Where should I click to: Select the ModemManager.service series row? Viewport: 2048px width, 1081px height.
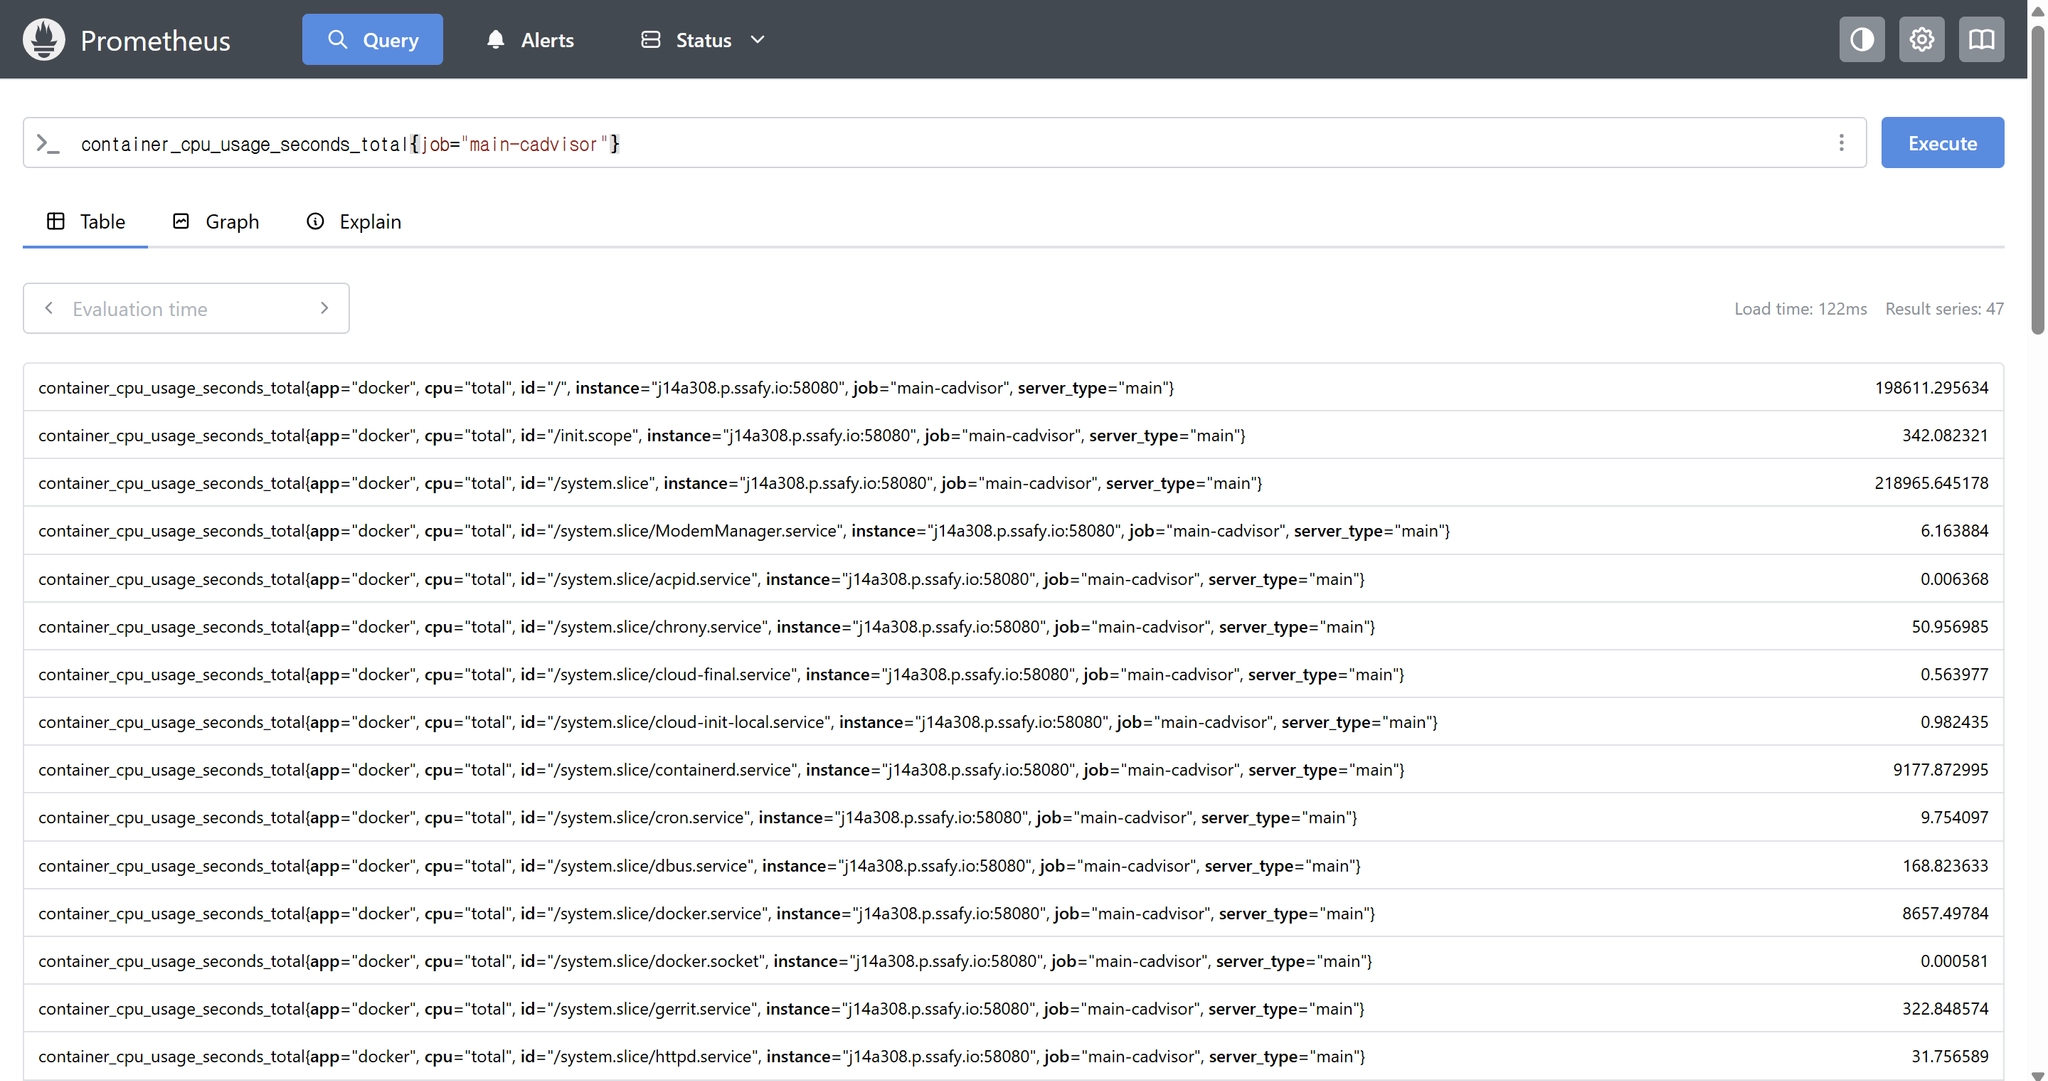tap(1013, 531)
